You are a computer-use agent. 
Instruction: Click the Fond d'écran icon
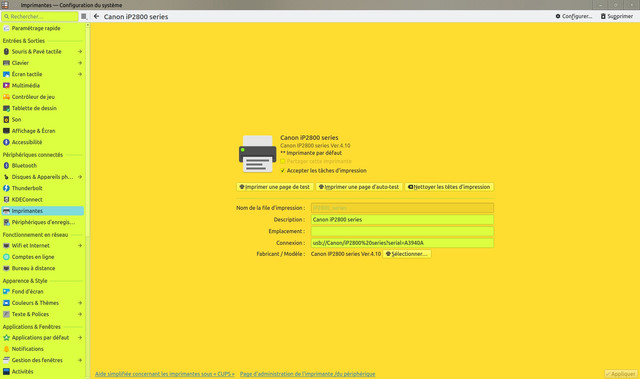(x=6, y=292)
